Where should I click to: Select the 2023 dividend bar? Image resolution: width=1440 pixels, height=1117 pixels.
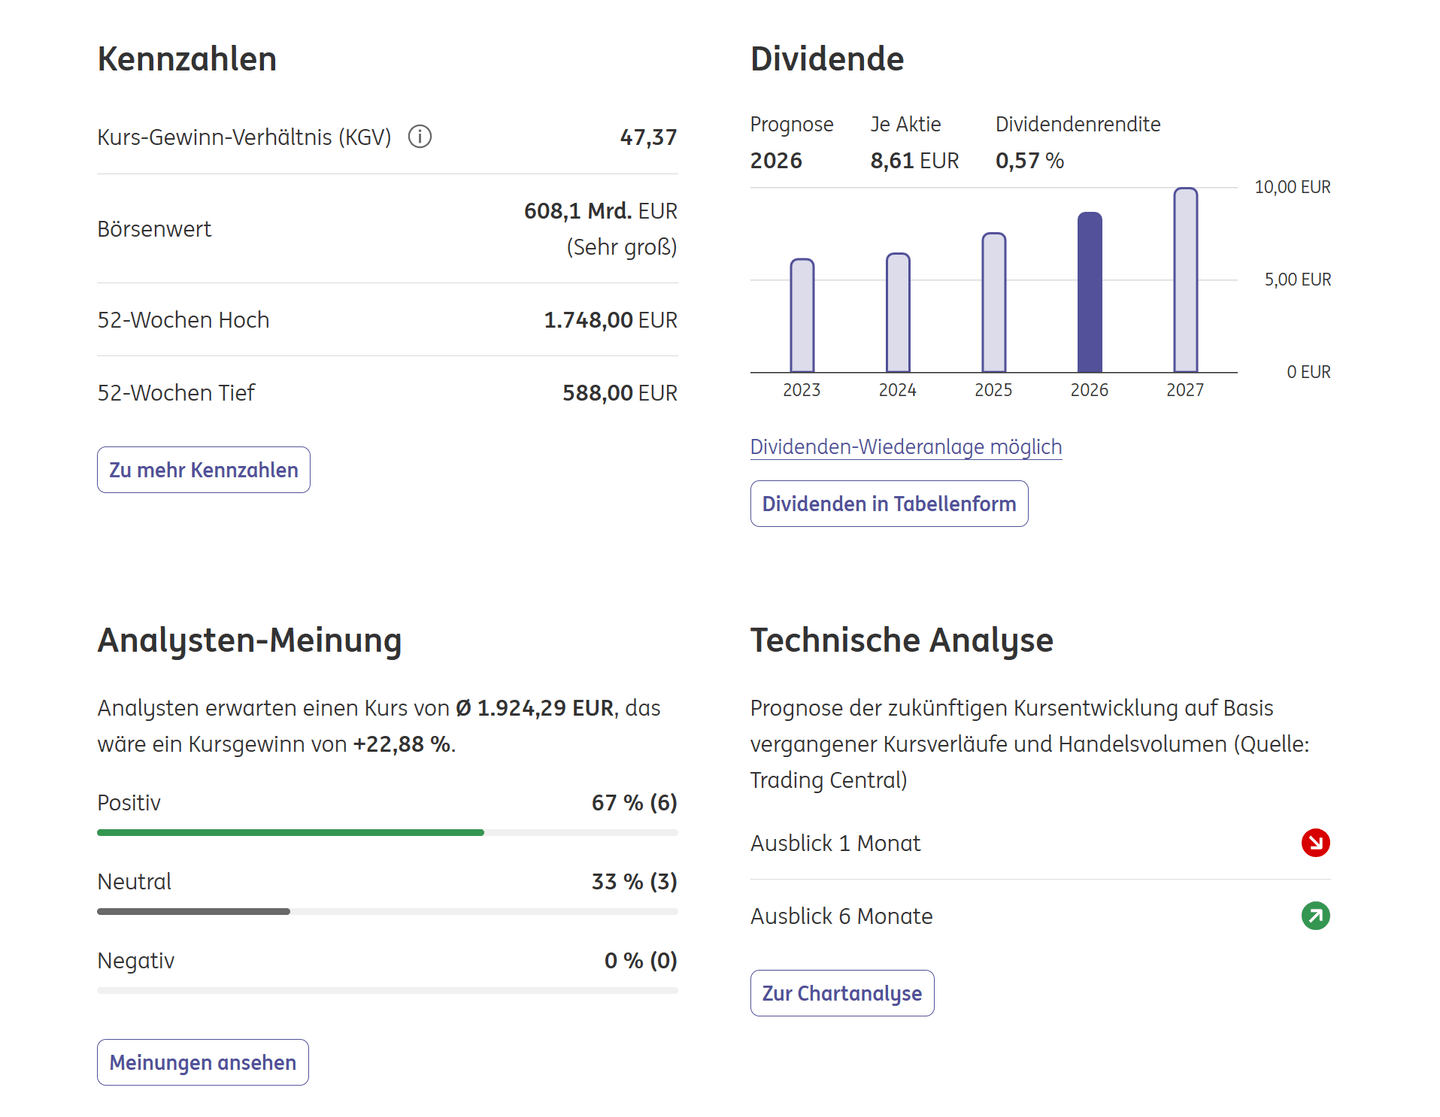coord(802,316)
